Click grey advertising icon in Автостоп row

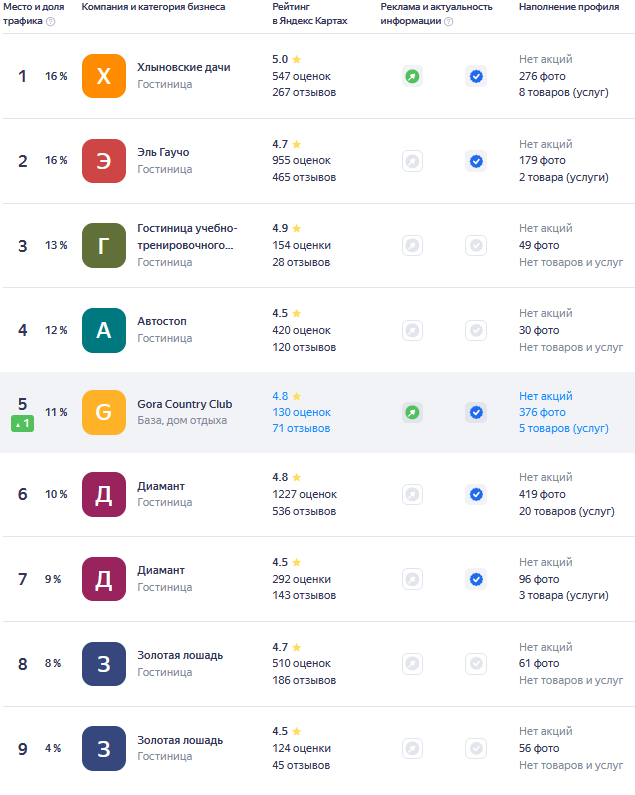click(412, 331)
